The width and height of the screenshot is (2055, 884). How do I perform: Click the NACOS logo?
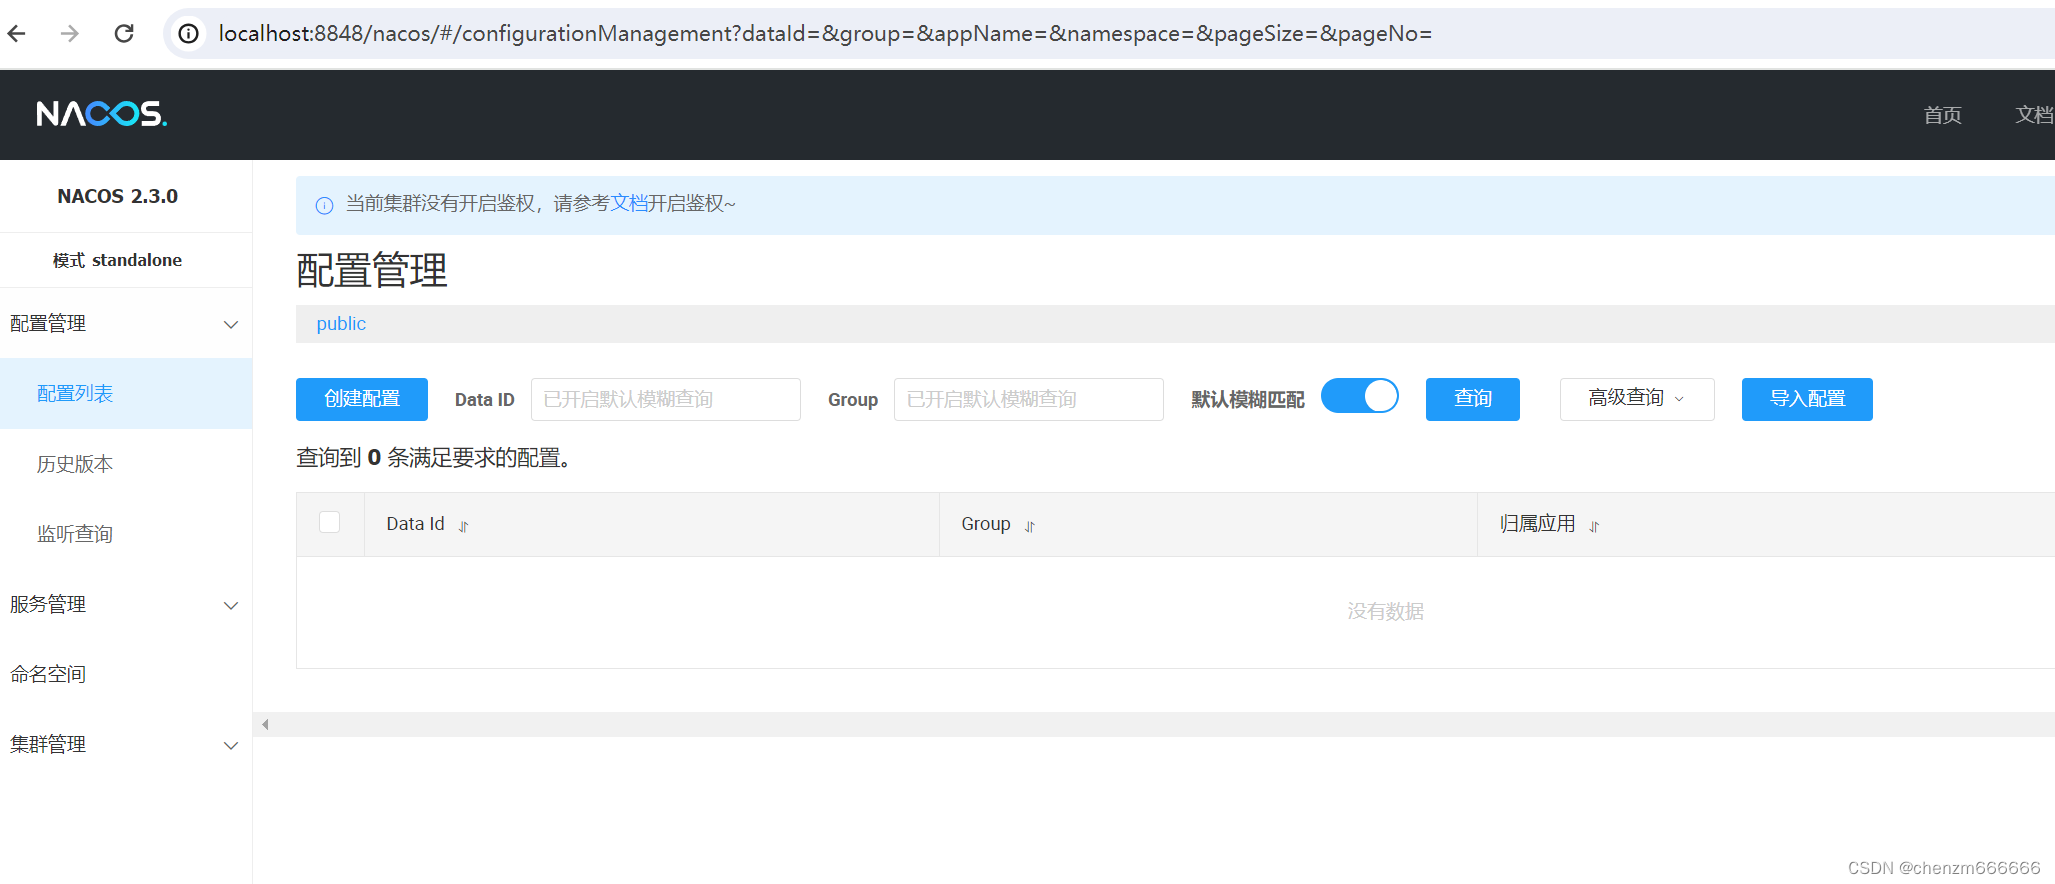[102, 114]
